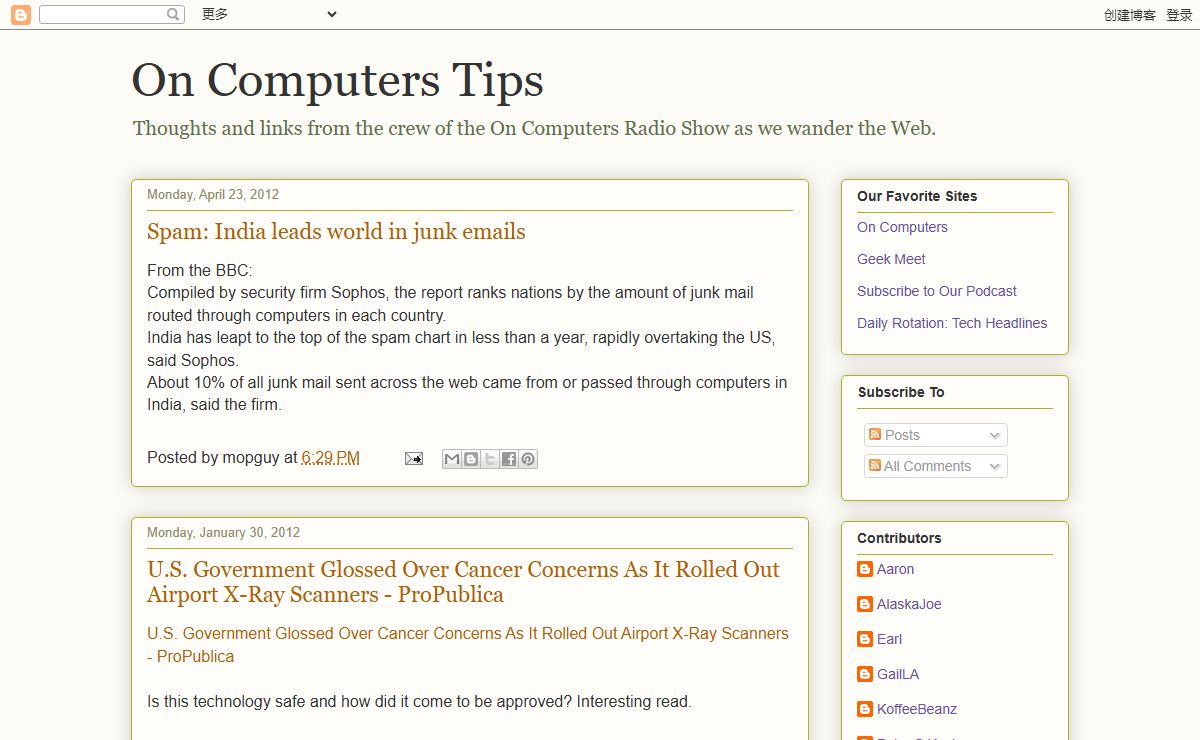Click 'Our Favorite Sites' widget heading
The image size is (1200, 740).
(x=917, y=196)
